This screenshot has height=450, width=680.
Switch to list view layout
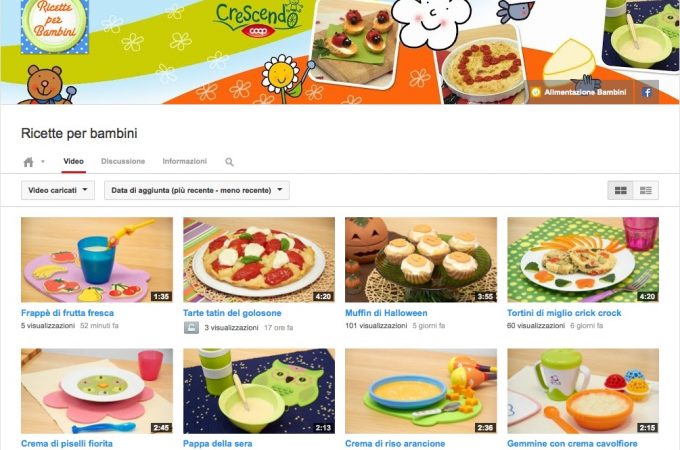646,190
